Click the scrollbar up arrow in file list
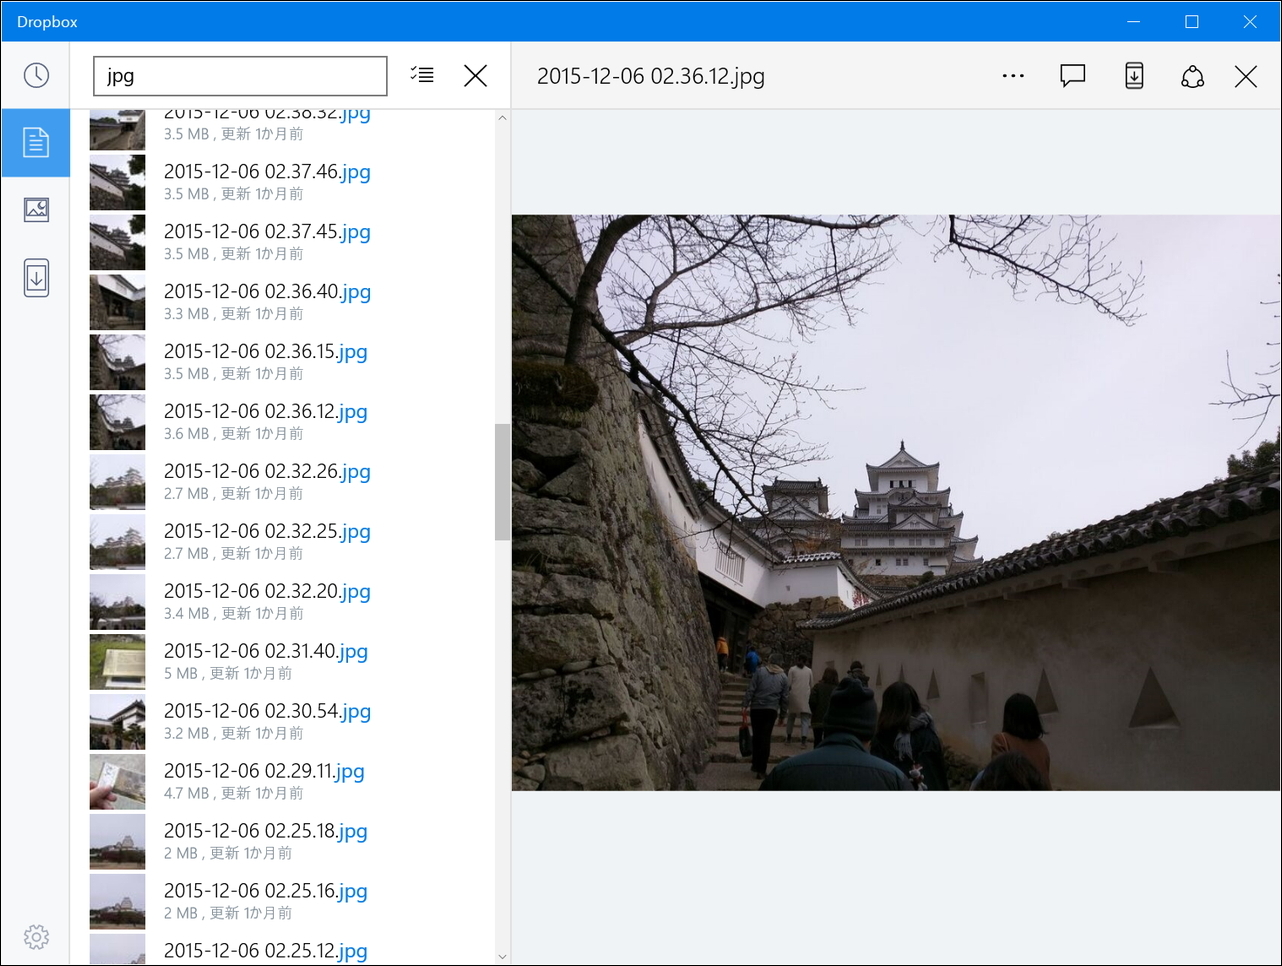This screenshot has width=1282, height=966. (502, 118)
